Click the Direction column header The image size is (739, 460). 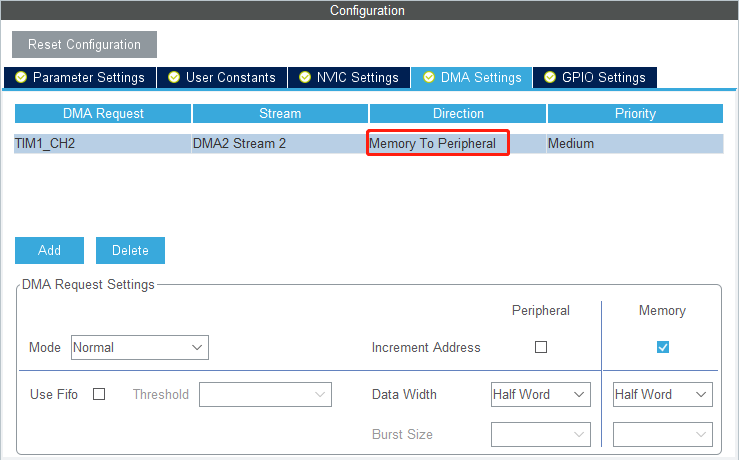[x=458, y=114]
